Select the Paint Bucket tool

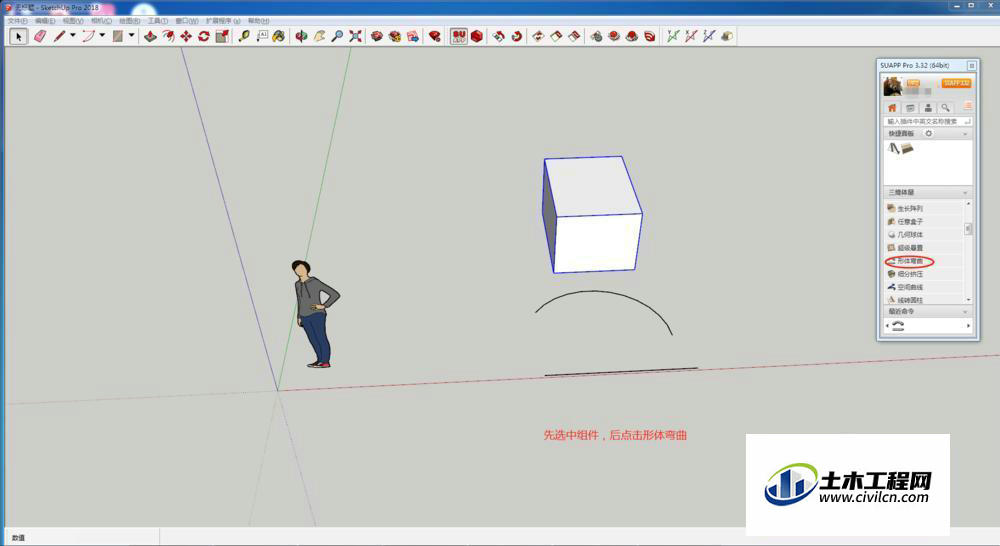279,36
